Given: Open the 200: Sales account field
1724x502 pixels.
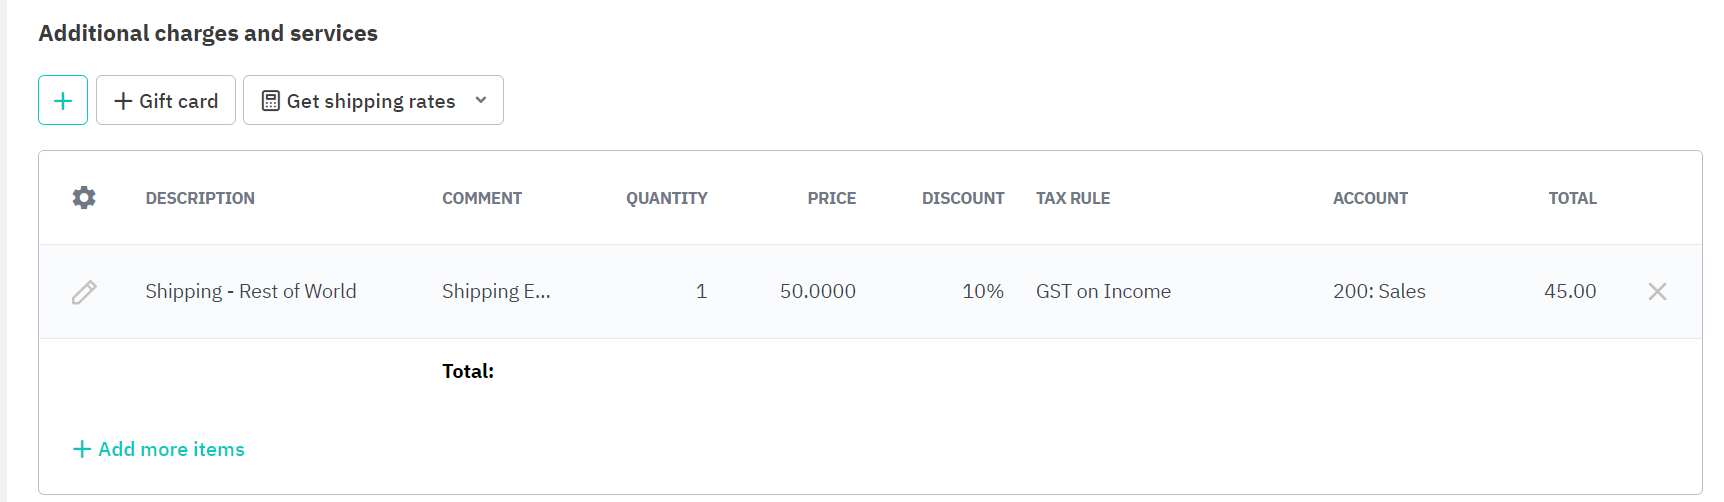Looking at the screenshot, I should coord(1379,291).
